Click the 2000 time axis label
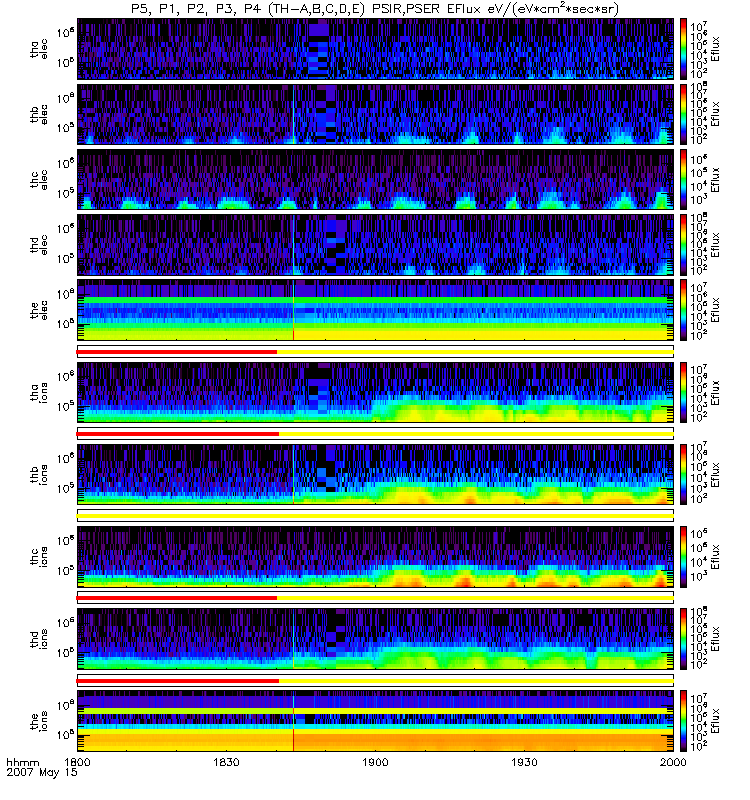Viewport: 750px width, 800px height. [x=673, y=762]
